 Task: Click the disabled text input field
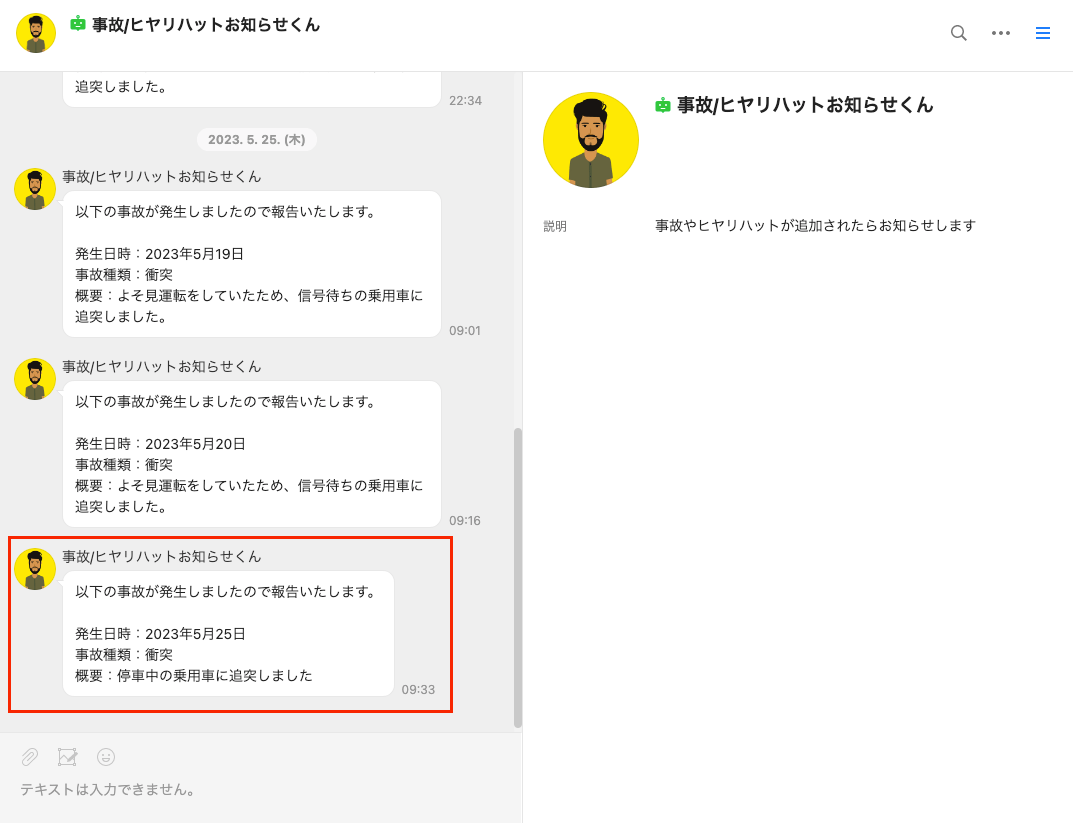tap(260, 789)
